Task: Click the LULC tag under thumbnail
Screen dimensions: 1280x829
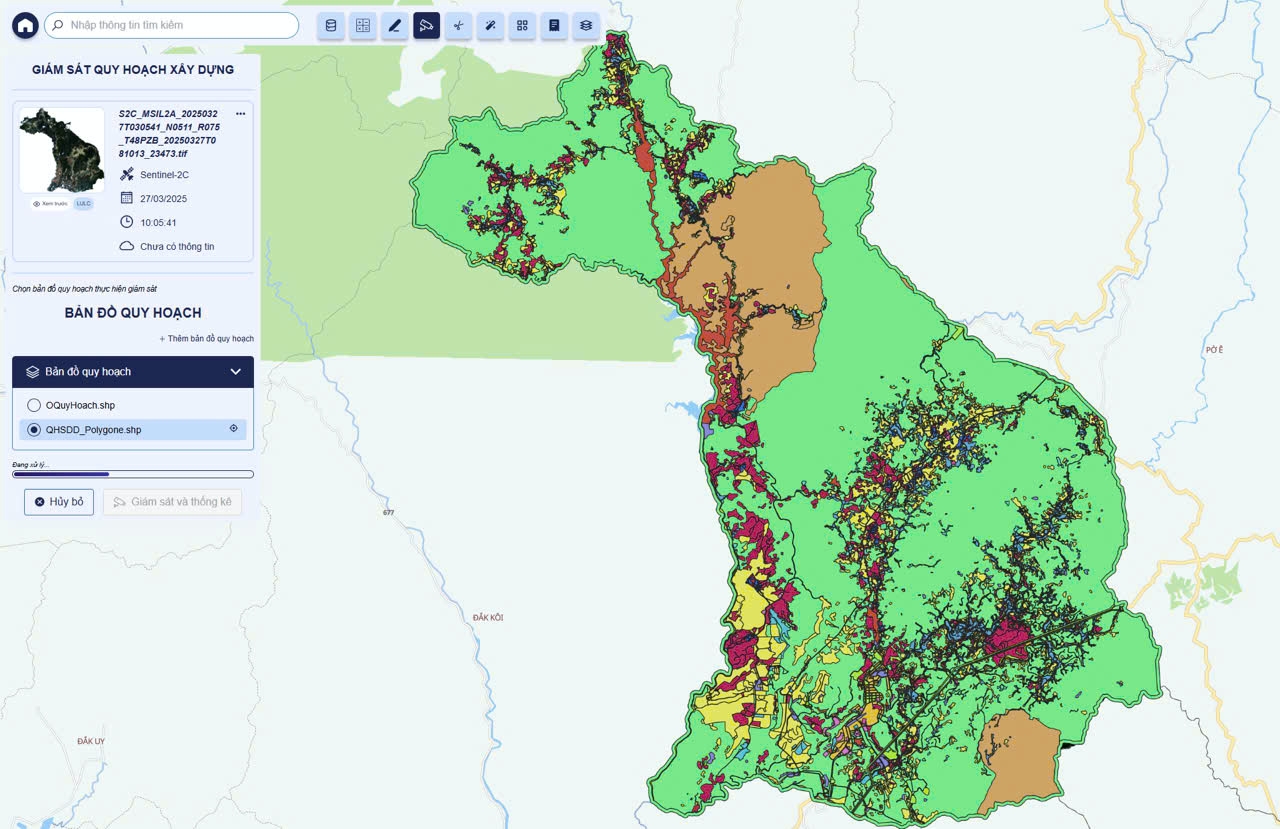Action: [83, 203]
